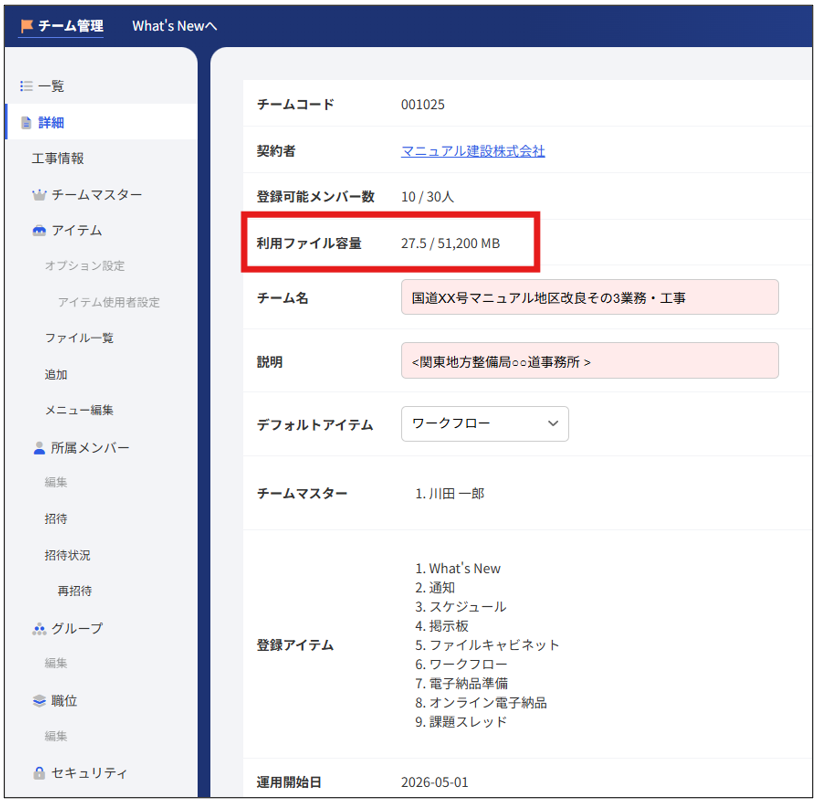Image resolution: width=815 pixels, height=801 pixels.
Task: Open グループ section in sidebar
Action: point(77,628)
